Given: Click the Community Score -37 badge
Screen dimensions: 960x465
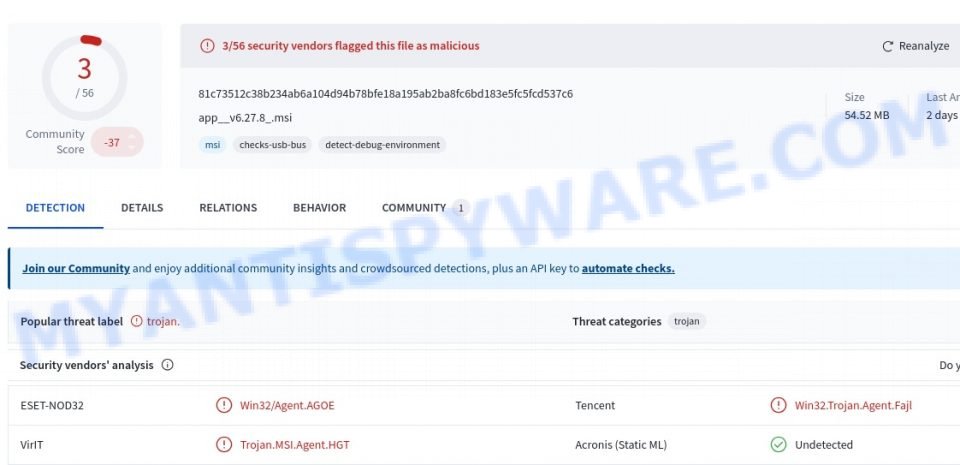Looking at the screenshot, I should click(x=117, y=143).
